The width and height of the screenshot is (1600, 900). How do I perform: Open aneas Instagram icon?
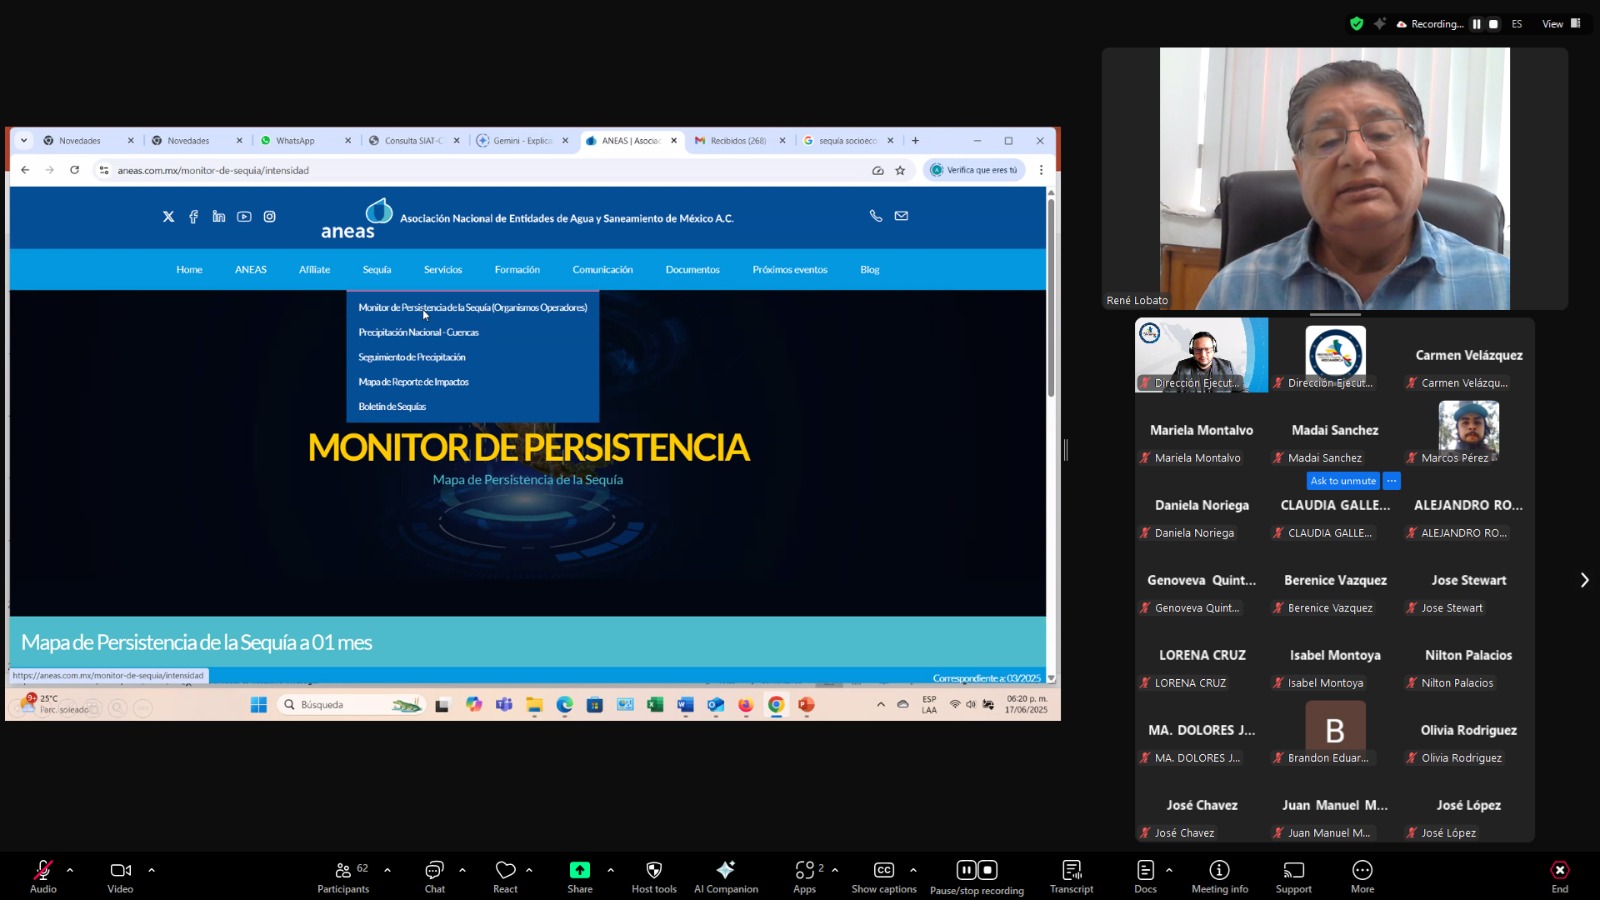pos(269,217)
